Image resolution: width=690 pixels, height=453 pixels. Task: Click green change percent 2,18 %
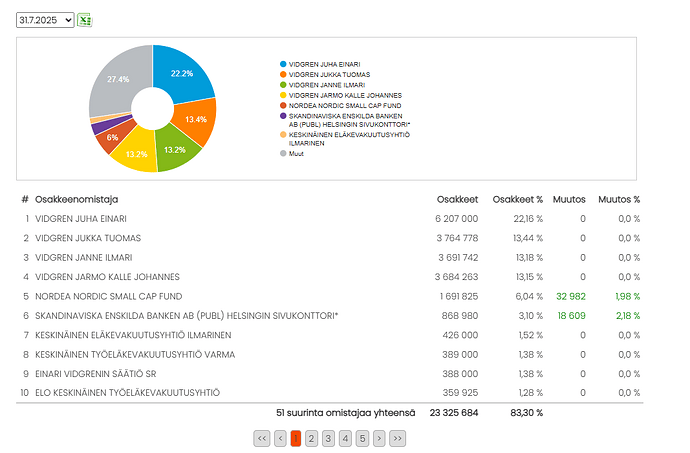pyautogui.click(x=628, y=316)
